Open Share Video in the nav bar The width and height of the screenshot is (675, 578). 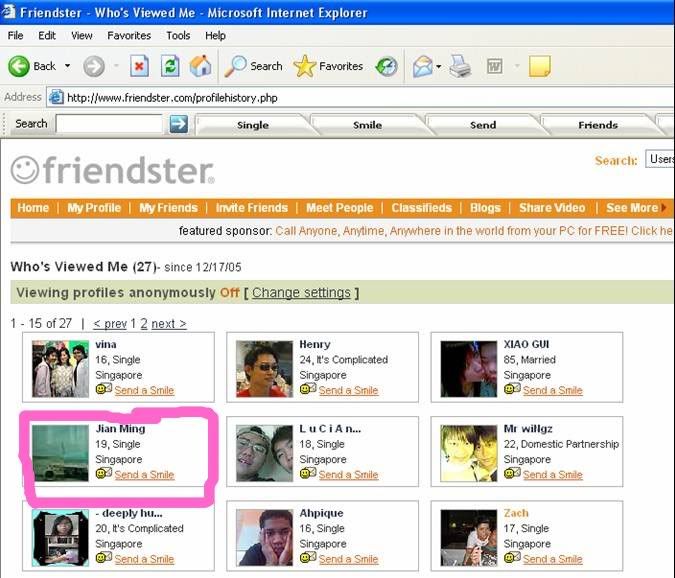pyautogui.click(x=552, y=208)
